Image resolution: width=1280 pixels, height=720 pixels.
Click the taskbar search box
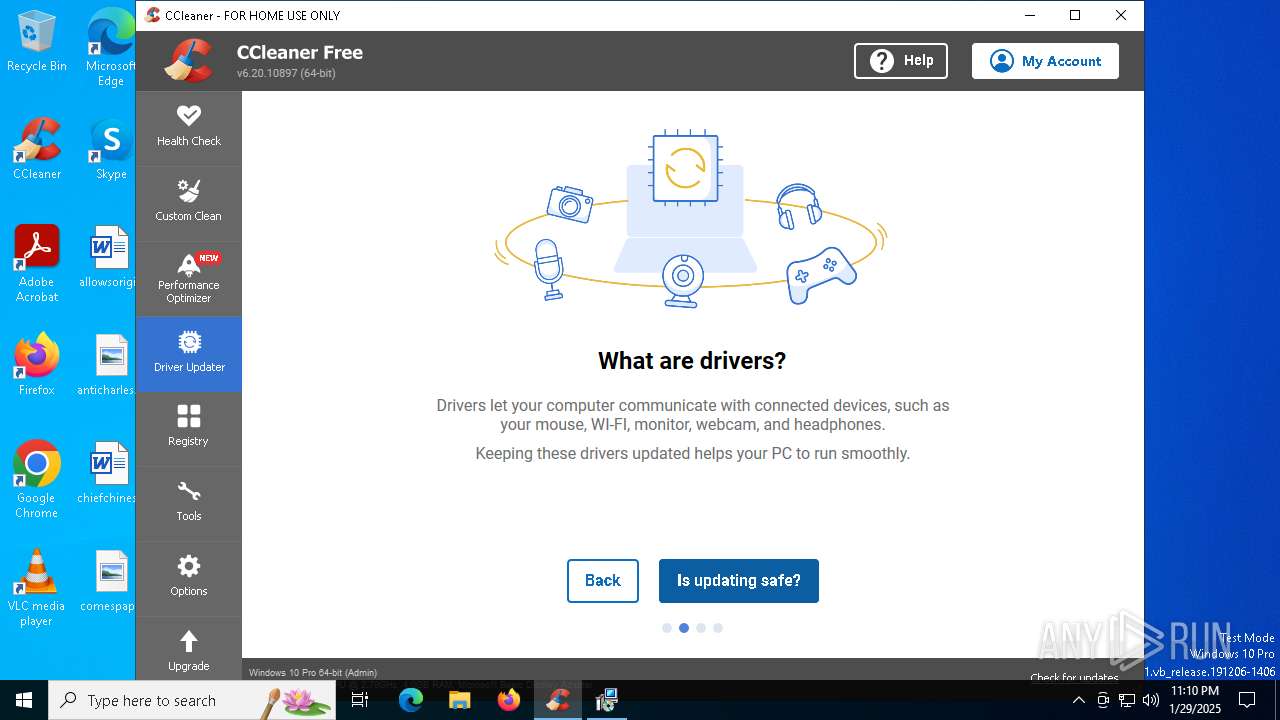193,700
